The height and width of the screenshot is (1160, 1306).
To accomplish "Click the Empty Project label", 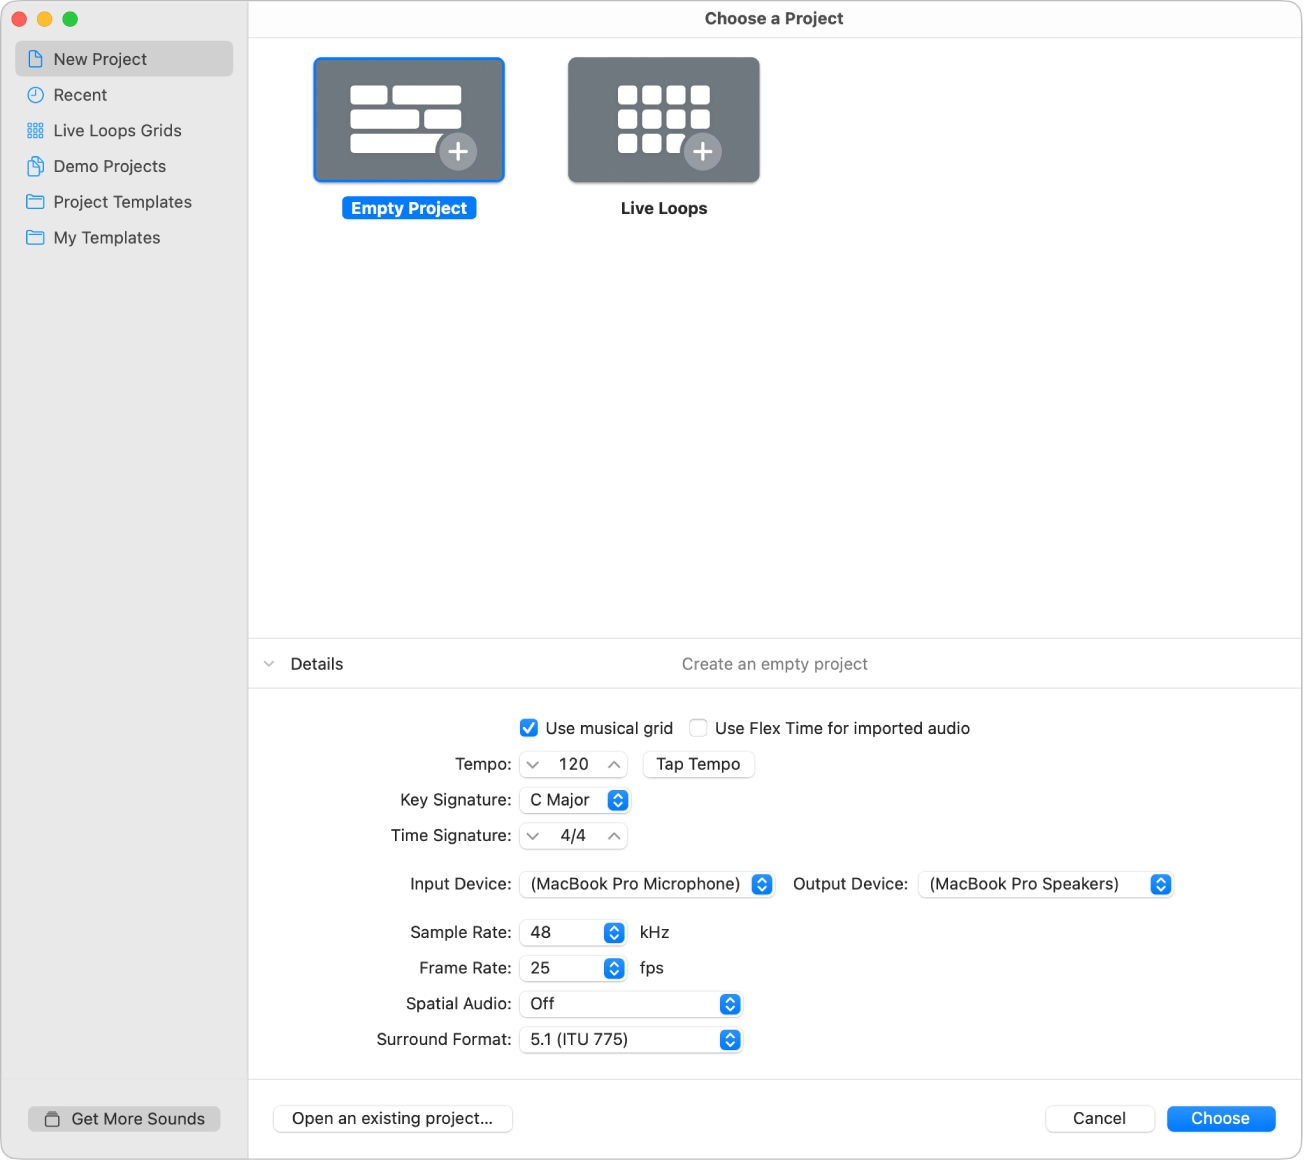I will point(409,208).
